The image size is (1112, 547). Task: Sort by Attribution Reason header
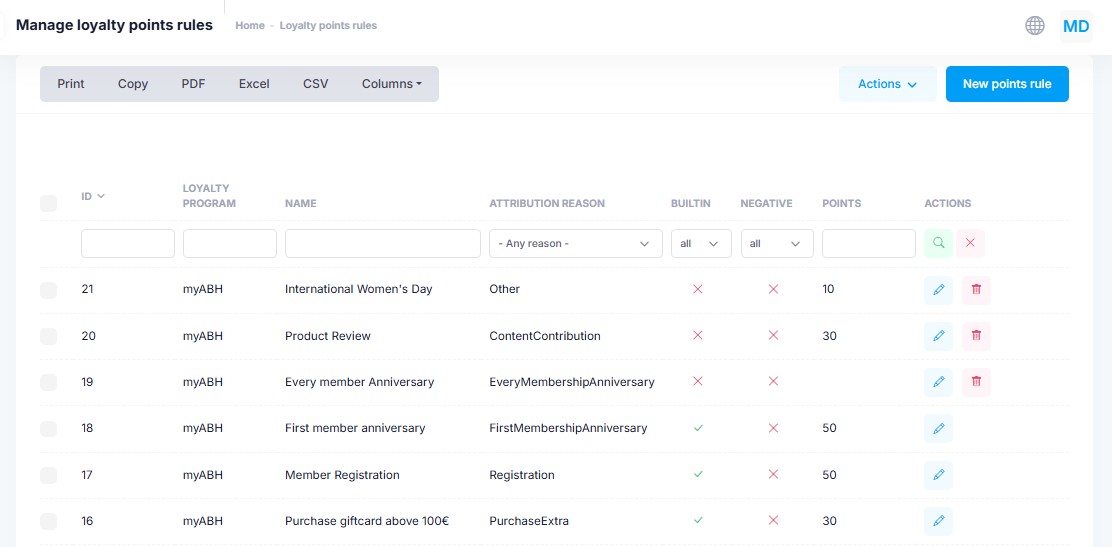(x=547, y=204)
